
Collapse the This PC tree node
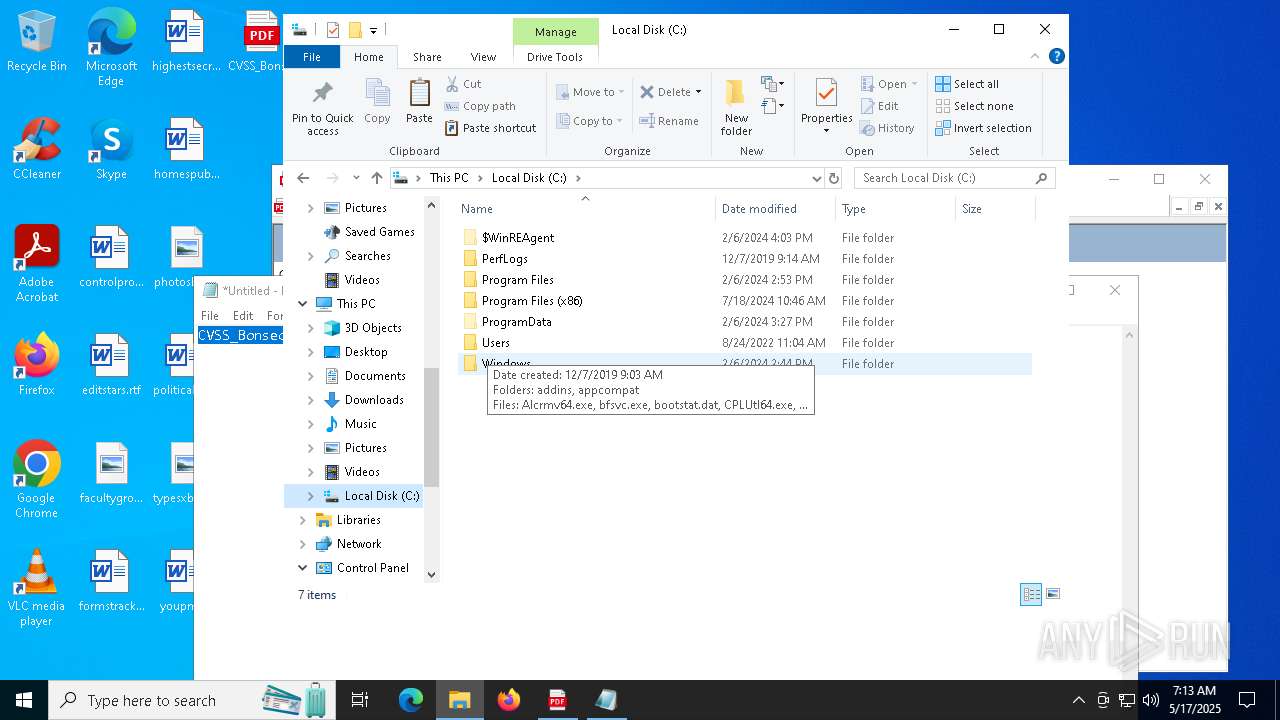303,304
